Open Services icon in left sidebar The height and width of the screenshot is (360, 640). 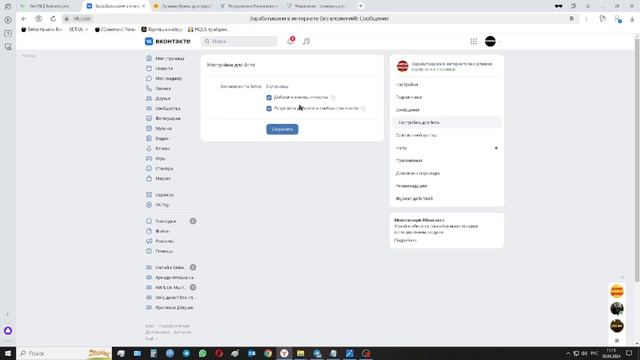point(149,195)
